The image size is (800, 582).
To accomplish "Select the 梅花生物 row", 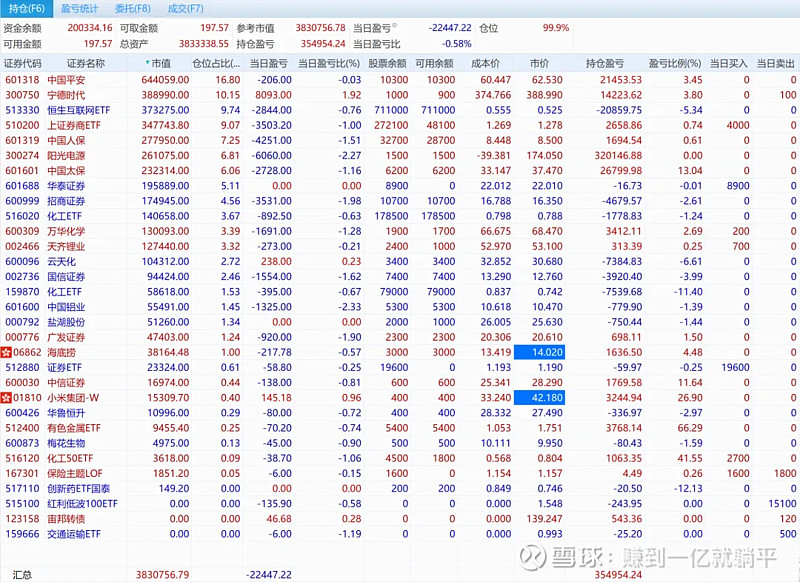I will [400, 443].
